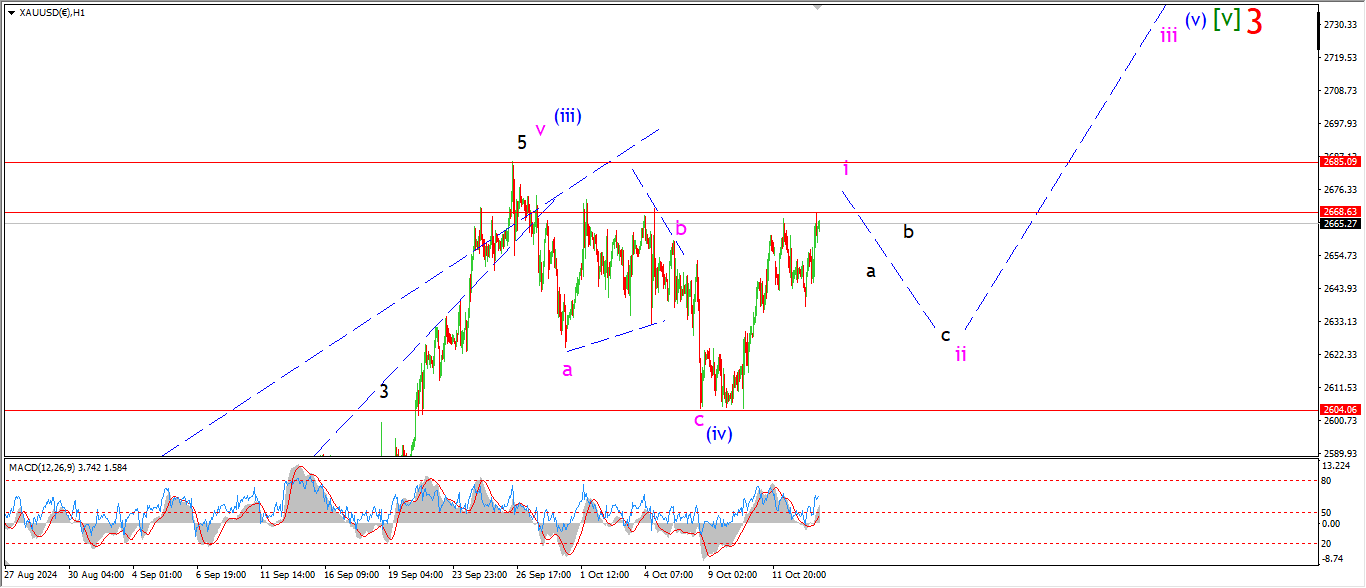Click the black 'c' projection label

pos(945,335)
